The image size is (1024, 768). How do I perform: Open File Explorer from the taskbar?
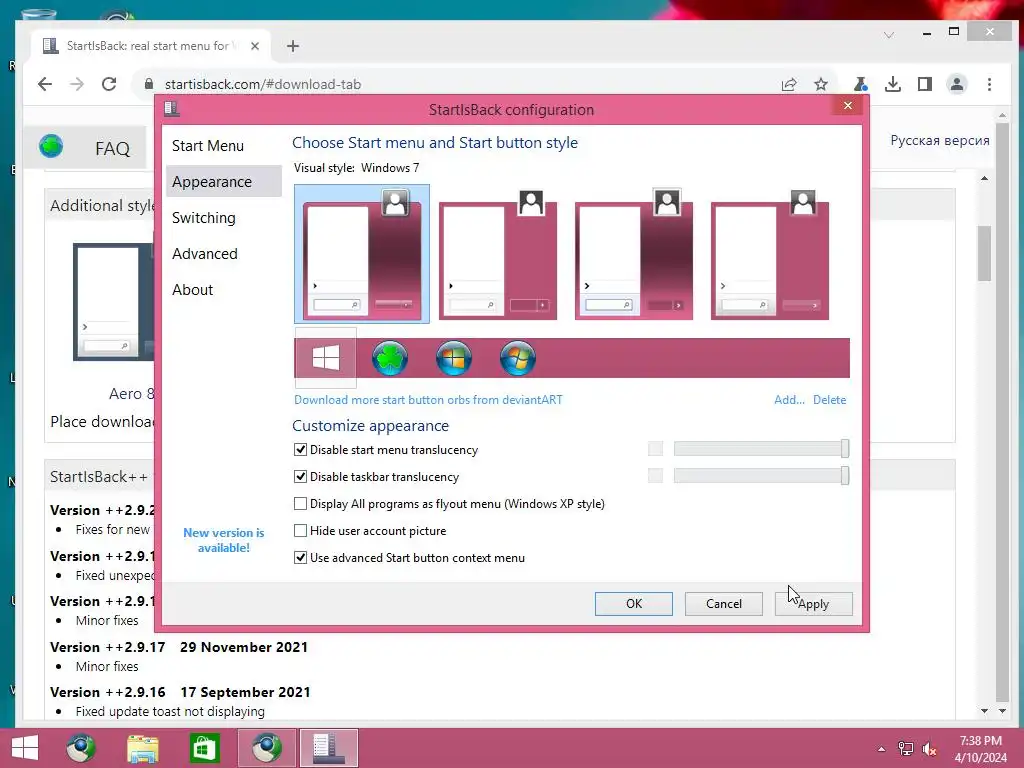pyautogui.click(x=142, y=748)
